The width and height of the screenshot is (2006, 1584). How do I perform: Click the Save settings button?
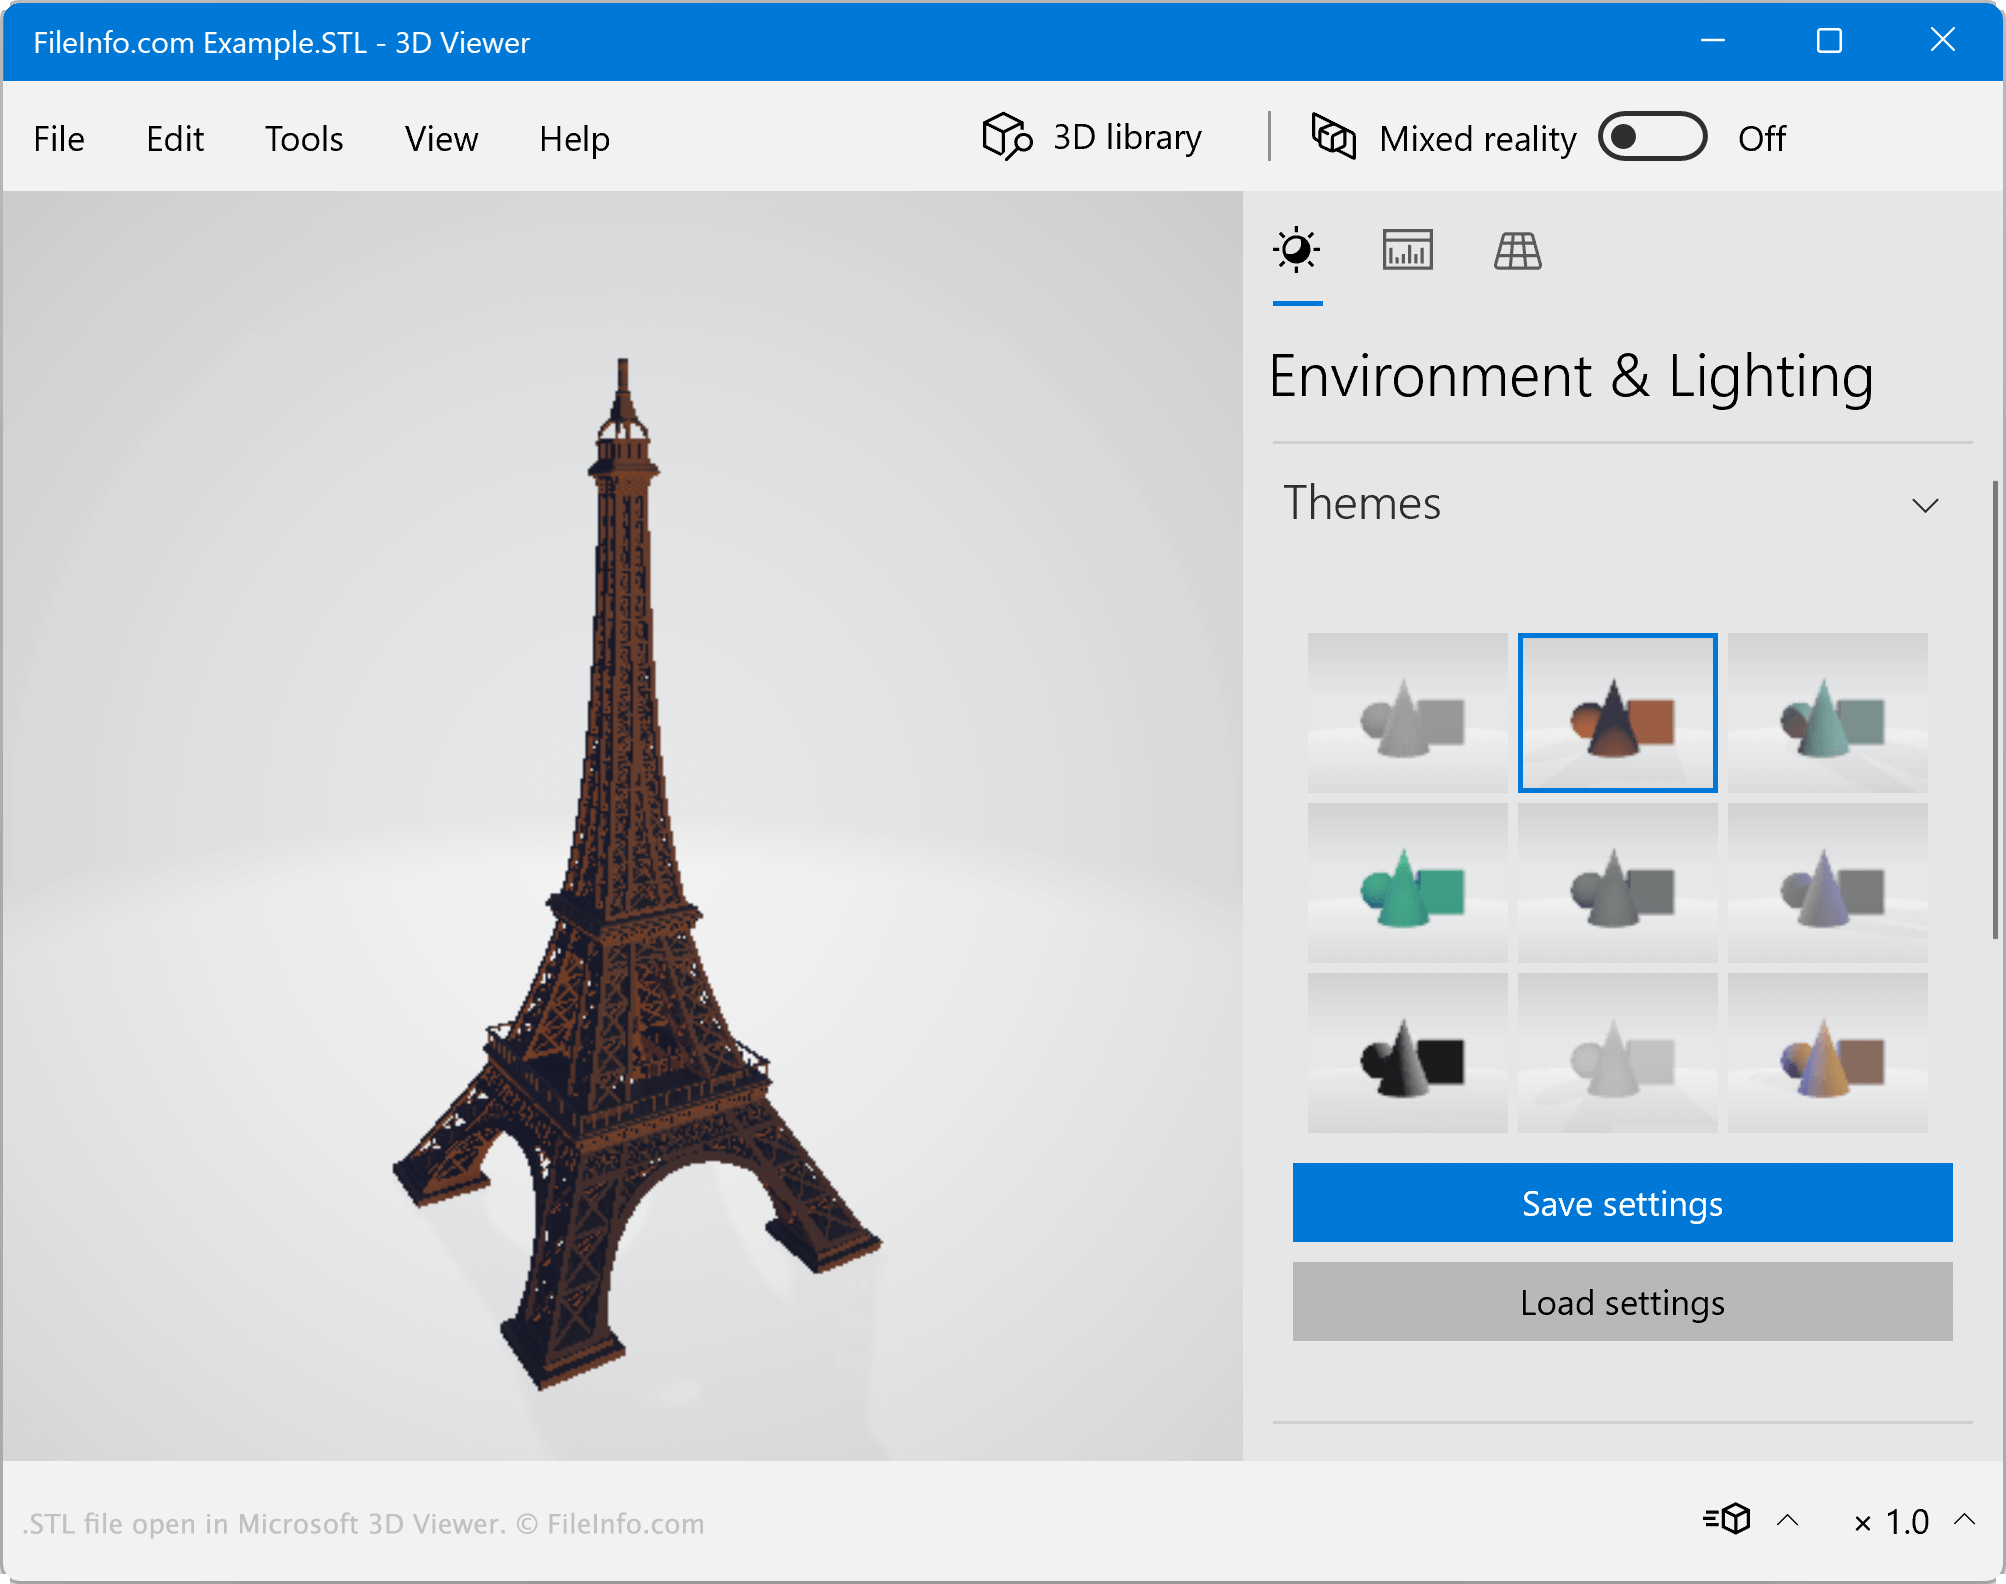(x=1622, y=1203)
